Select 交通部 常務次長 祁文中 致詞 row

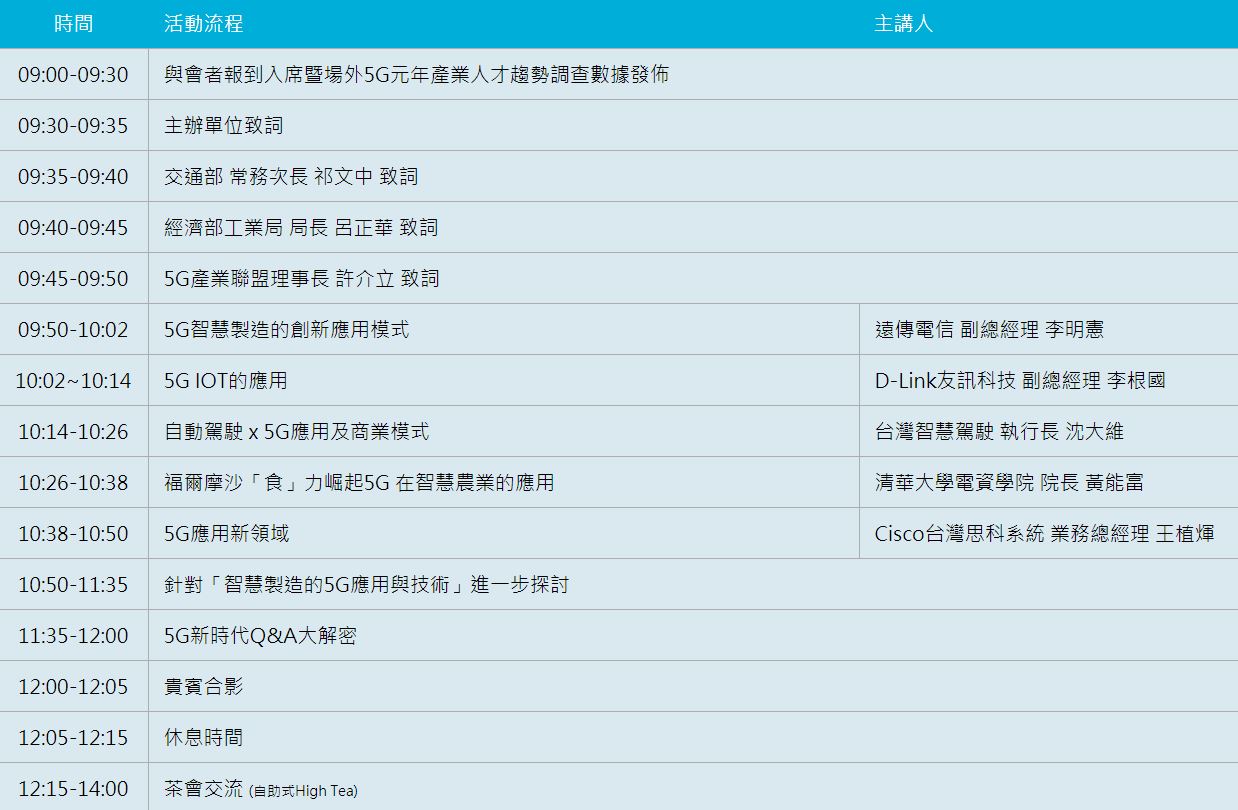[291, 177]
